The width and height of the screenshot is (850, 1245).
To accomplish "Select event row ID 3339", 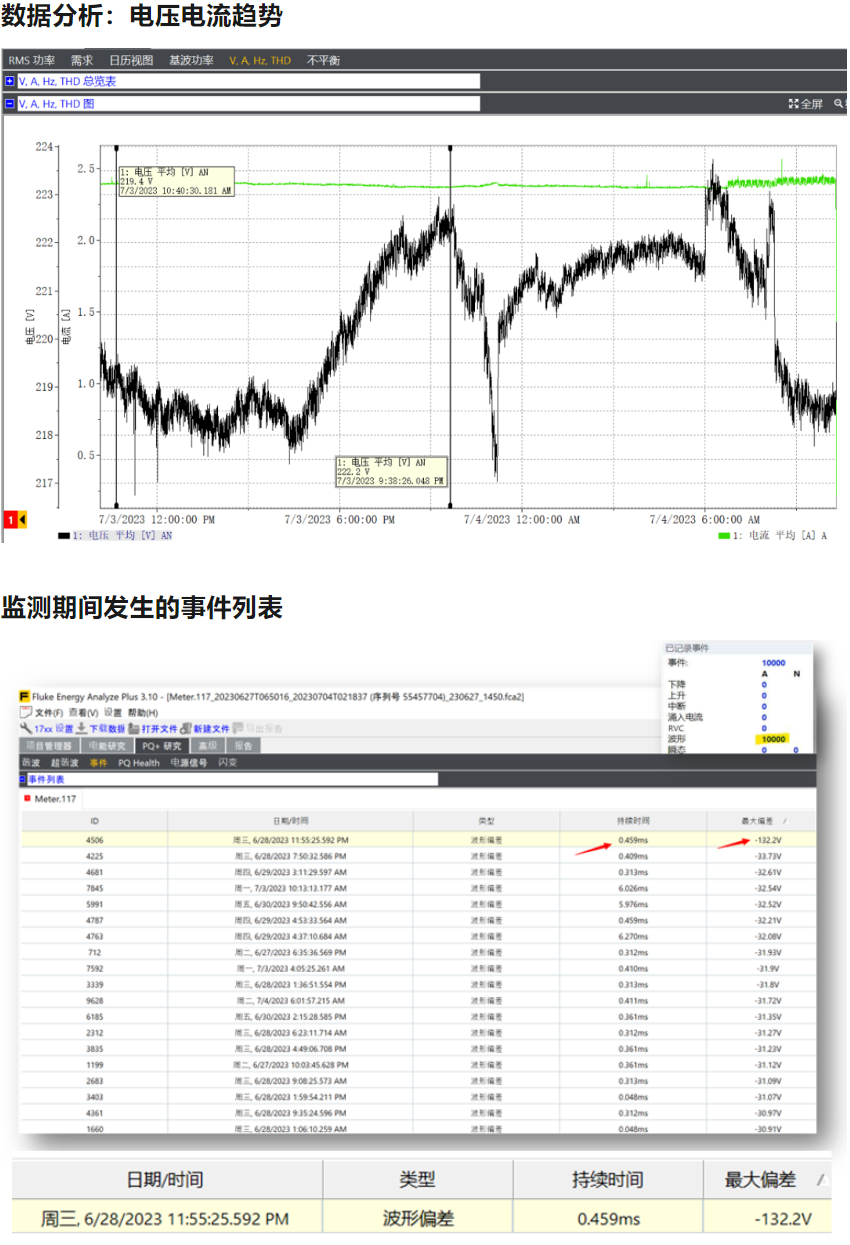I will (x=419, y=984).
